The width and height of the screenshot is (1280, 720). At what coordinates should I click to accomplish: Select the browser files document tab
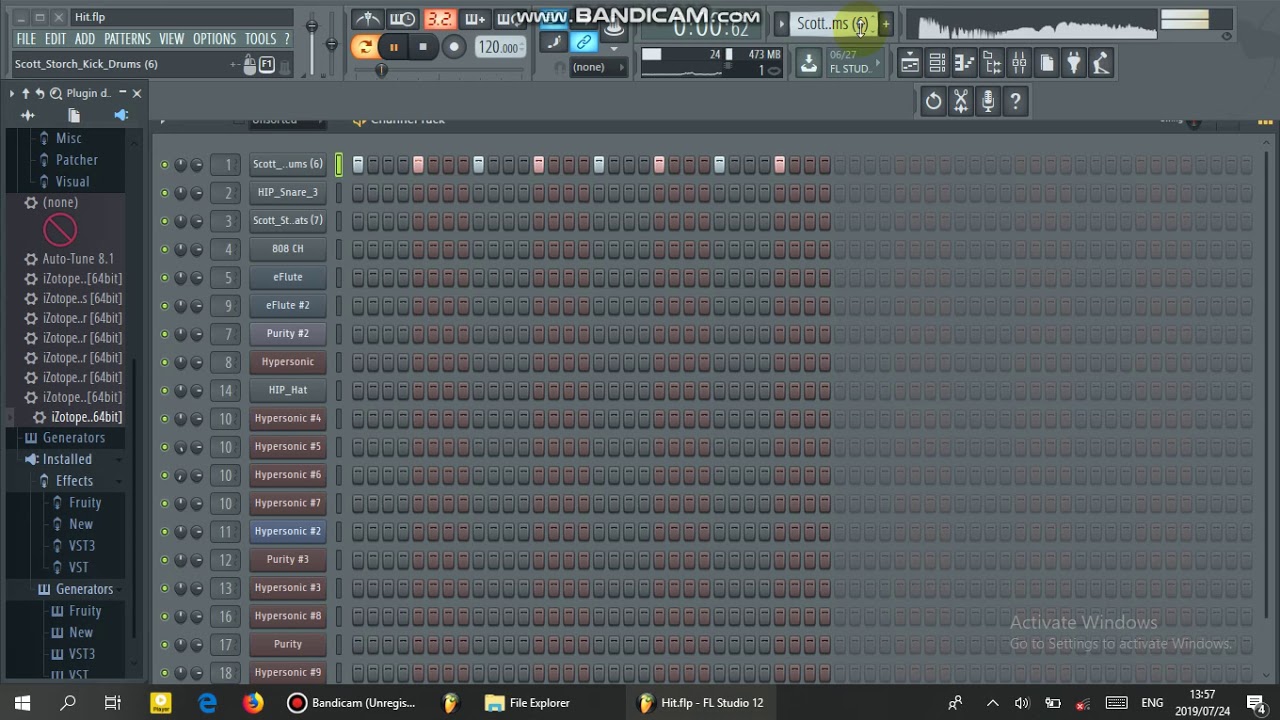click(74, 116)
